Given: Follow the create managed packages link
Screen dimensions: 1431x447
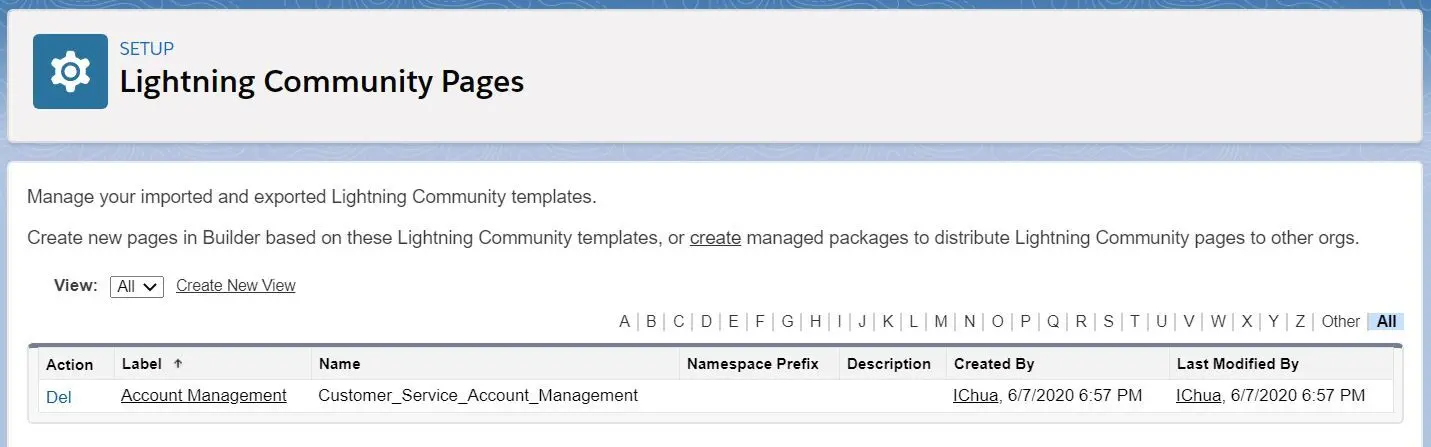Looking at the screenshot, I should click(715, 239).
